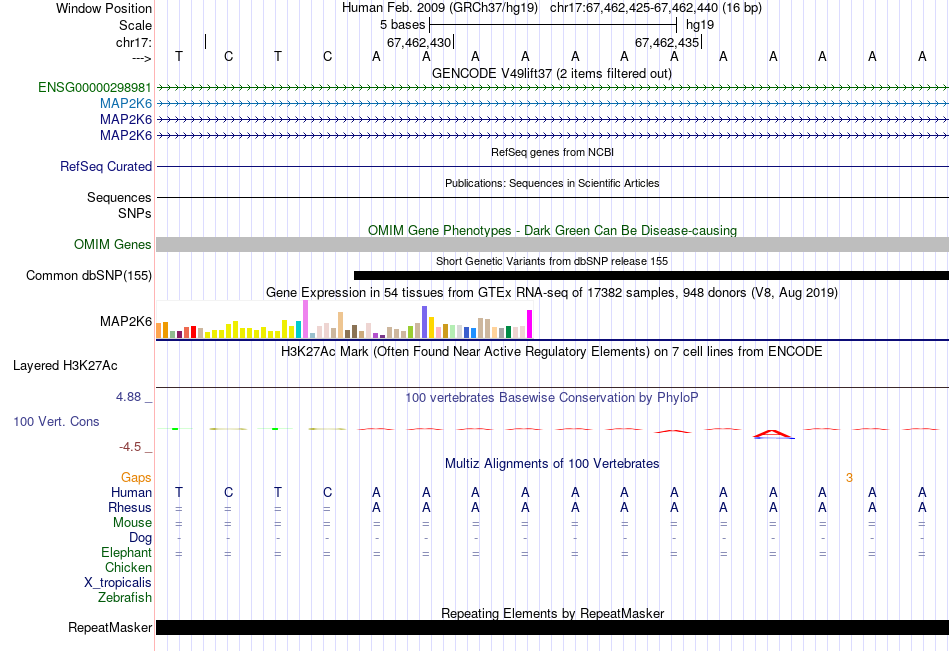Click the GTEx Gene Expression track title
Screen dimensions: 950x651
click(x=552, y=293)
